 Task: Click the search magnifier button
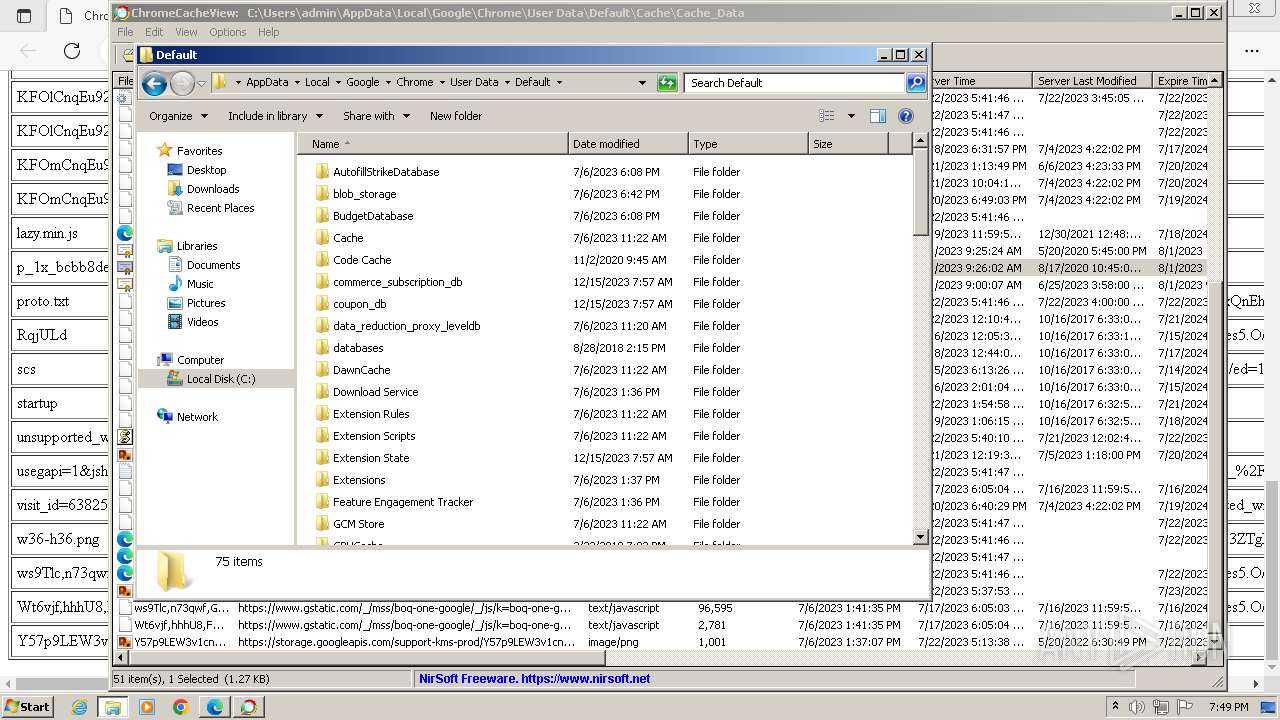click(x=916, y=83)
